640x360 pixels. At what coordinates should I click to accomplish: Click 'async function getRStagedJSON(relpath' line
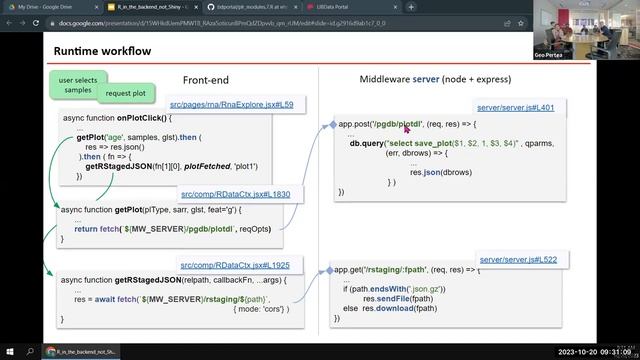[x=173, y=280]
